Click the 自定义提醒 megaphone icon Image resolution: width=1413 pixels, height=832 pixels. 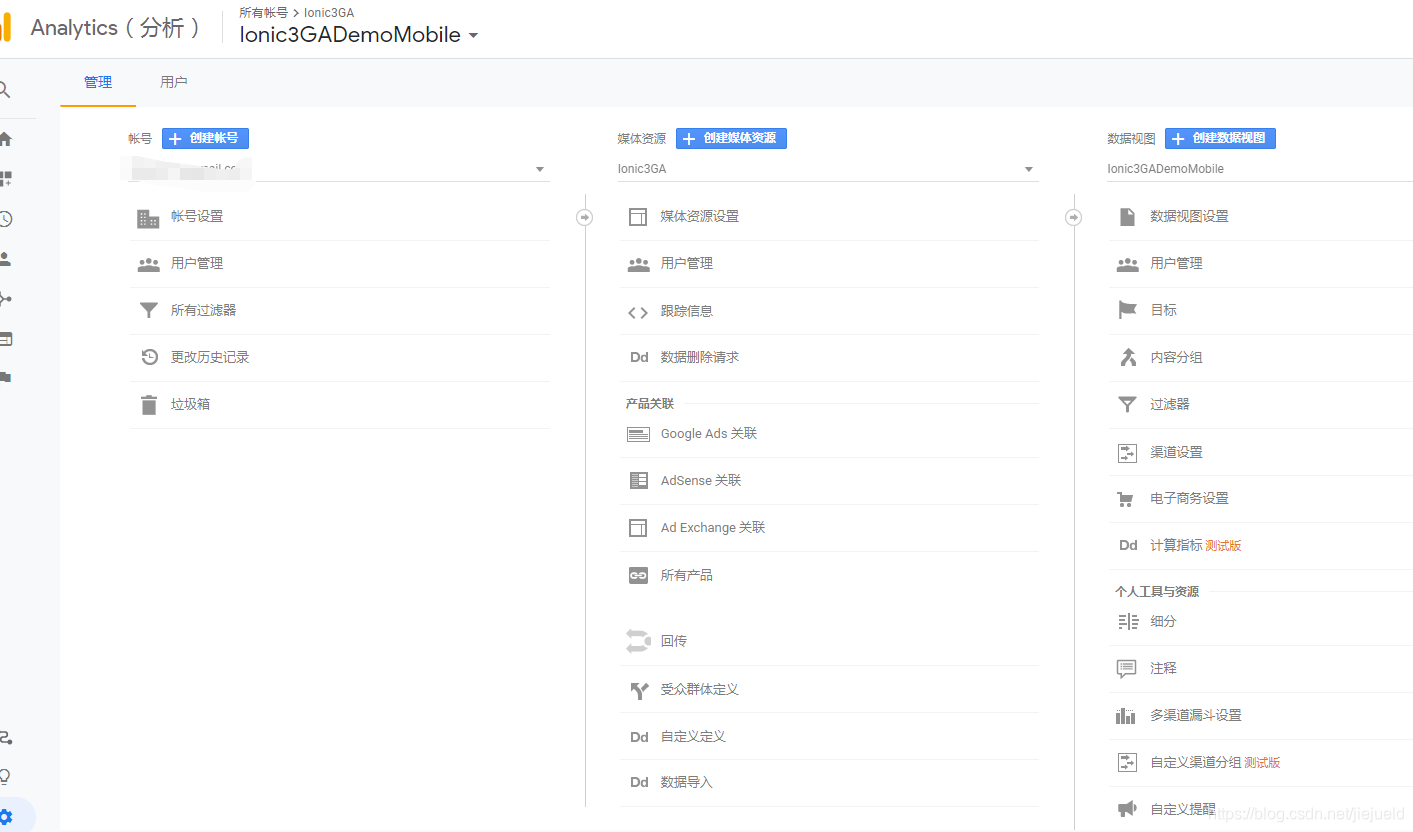click(x=1127, y=809)
